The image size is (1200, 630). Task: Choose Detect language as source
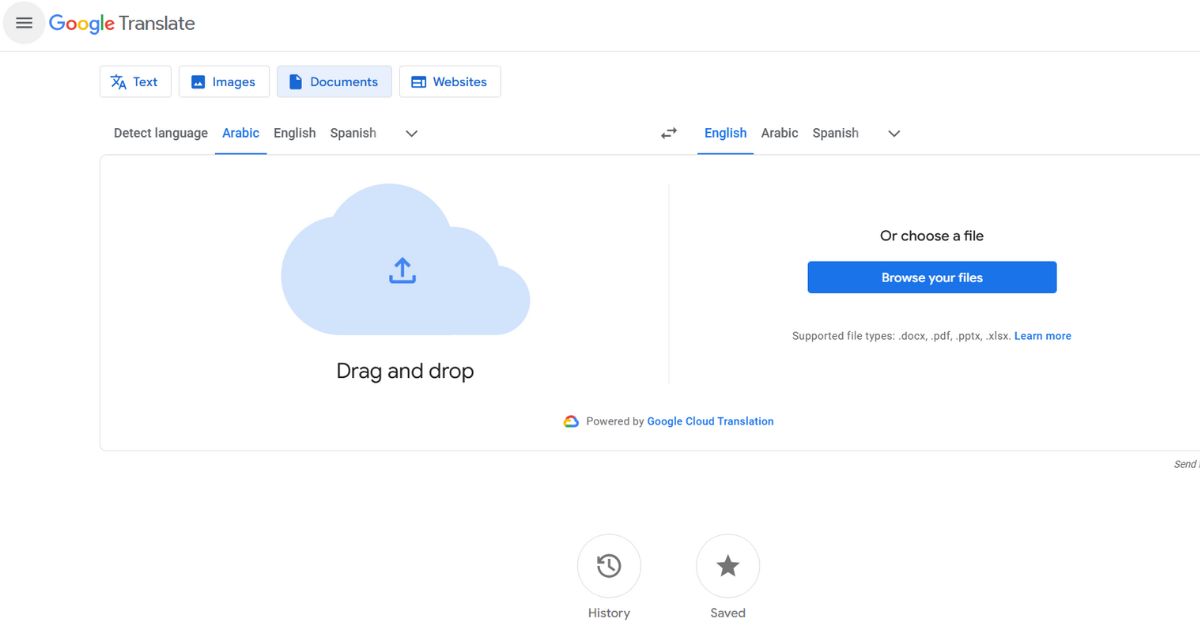pos(161,133)
